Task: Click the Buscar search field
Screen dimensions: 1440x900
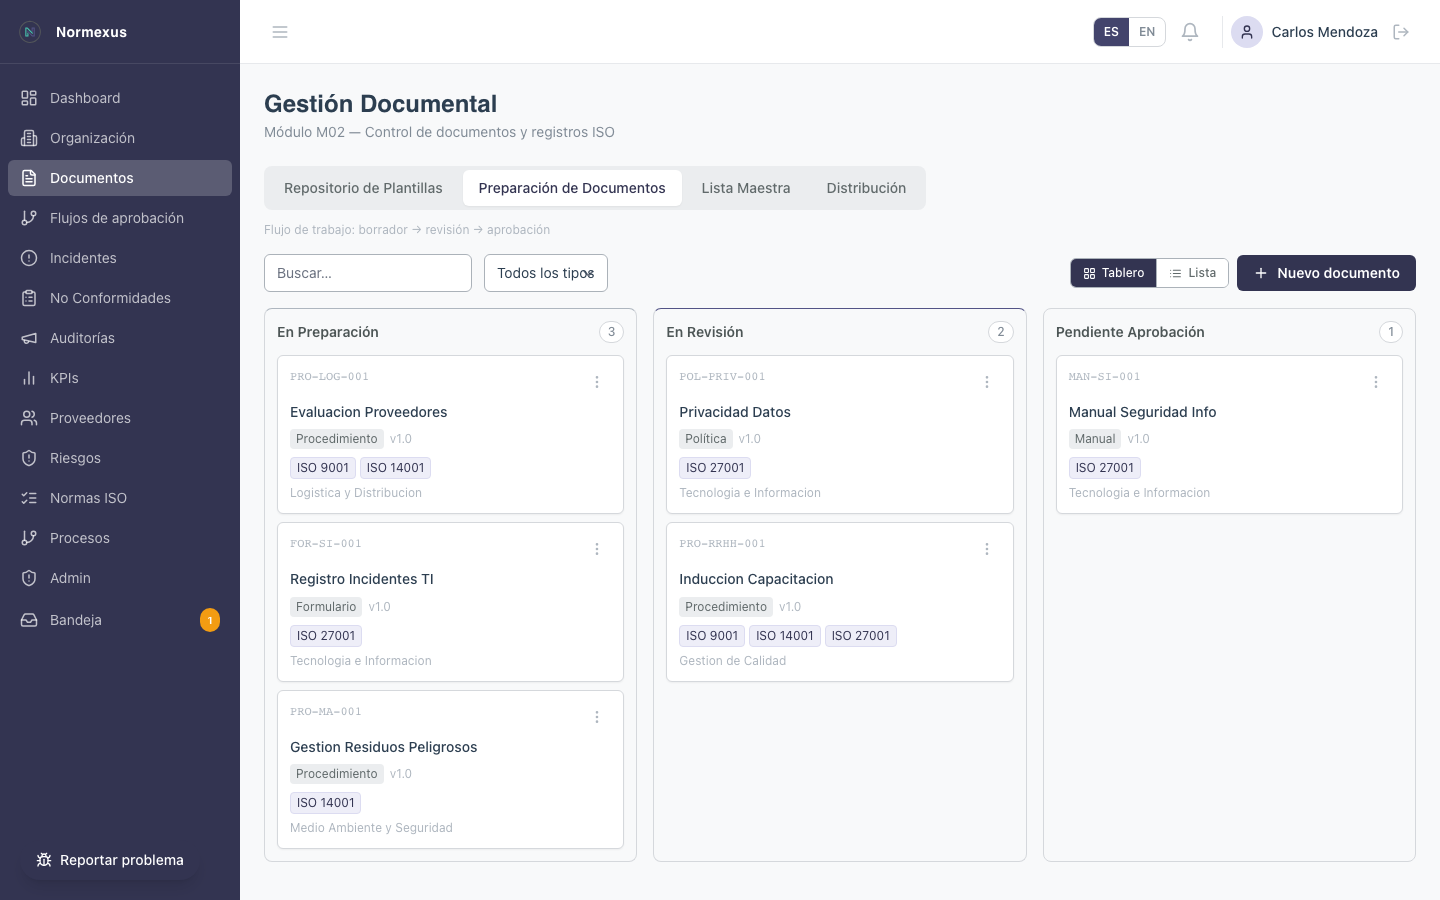Action: pyautogui.click(x=367, y=273)
